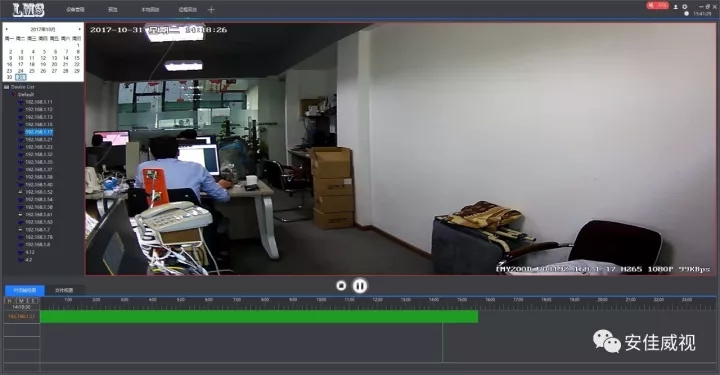This screenshot has height=375, width=720.
Task: Switch to the second top navigation tab
Action: (112, 10)
